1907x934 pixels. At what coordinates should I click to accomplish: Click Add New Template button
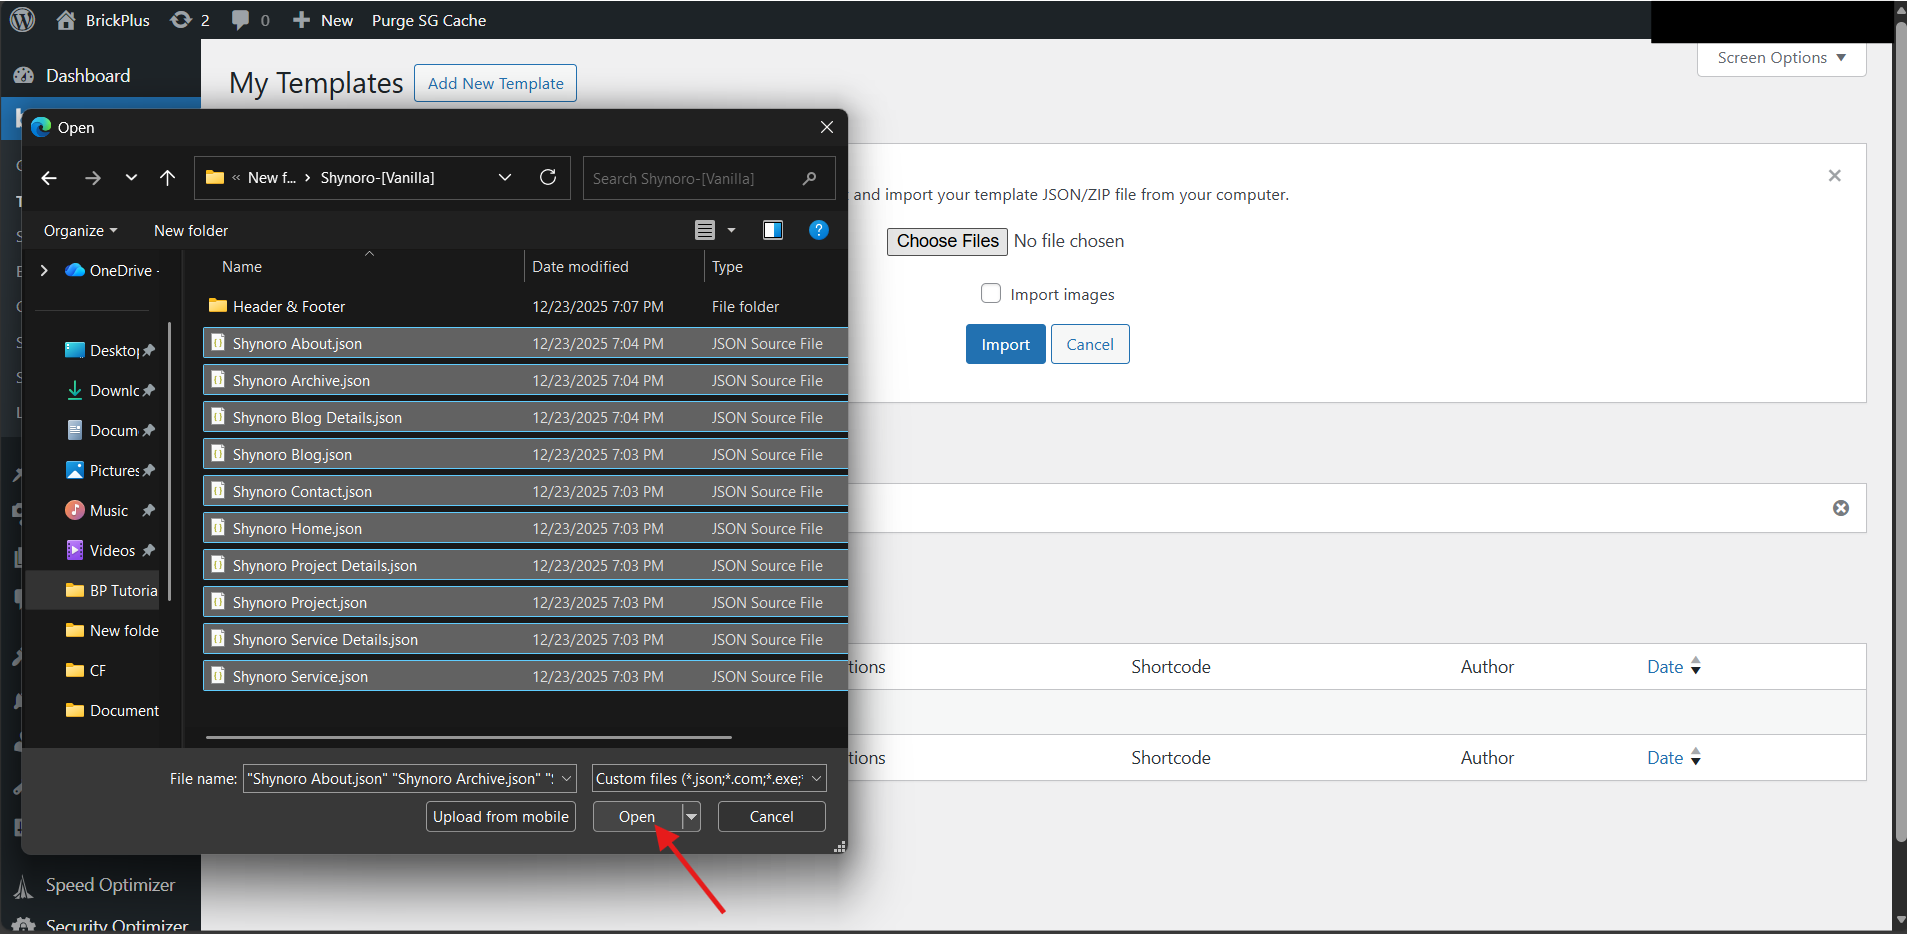(495, 83)
